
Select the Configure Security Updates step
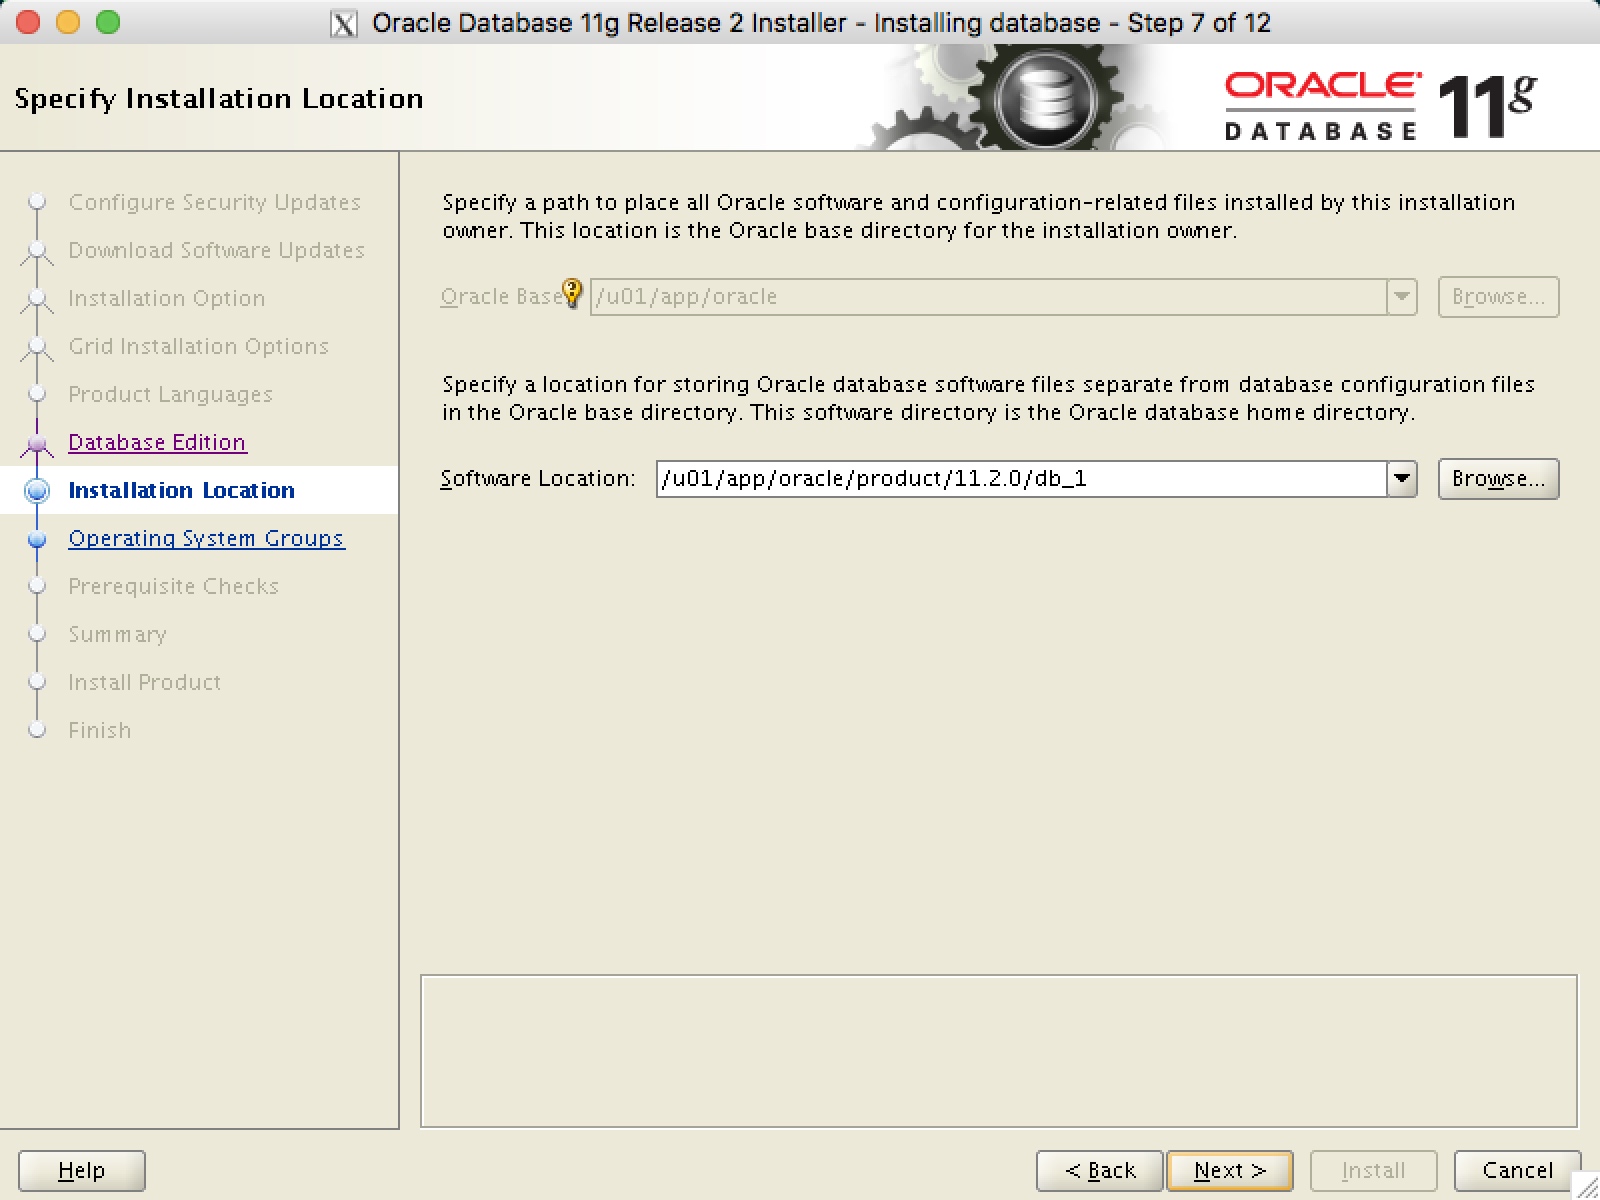tap(214, 202)
